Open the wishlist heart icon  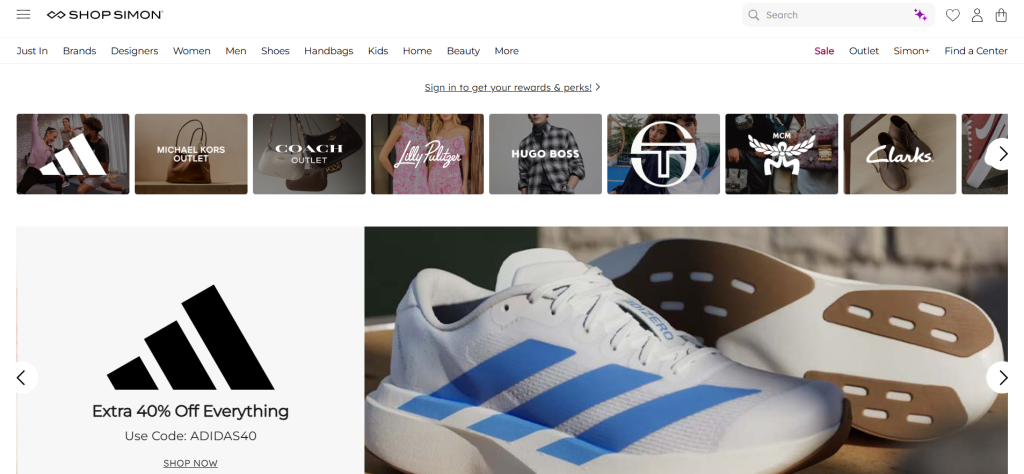point(953,15)
